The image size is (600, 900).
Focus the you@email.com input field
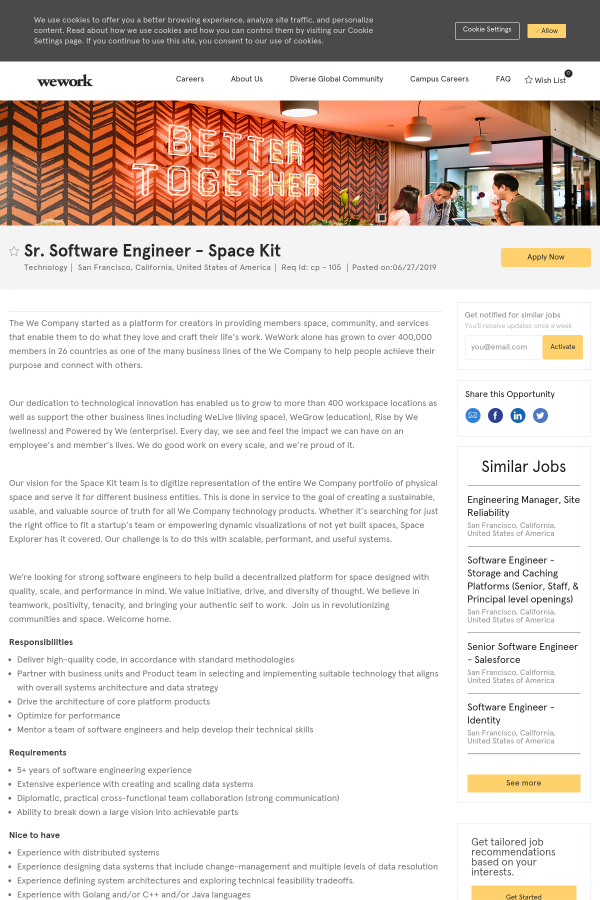504,347
